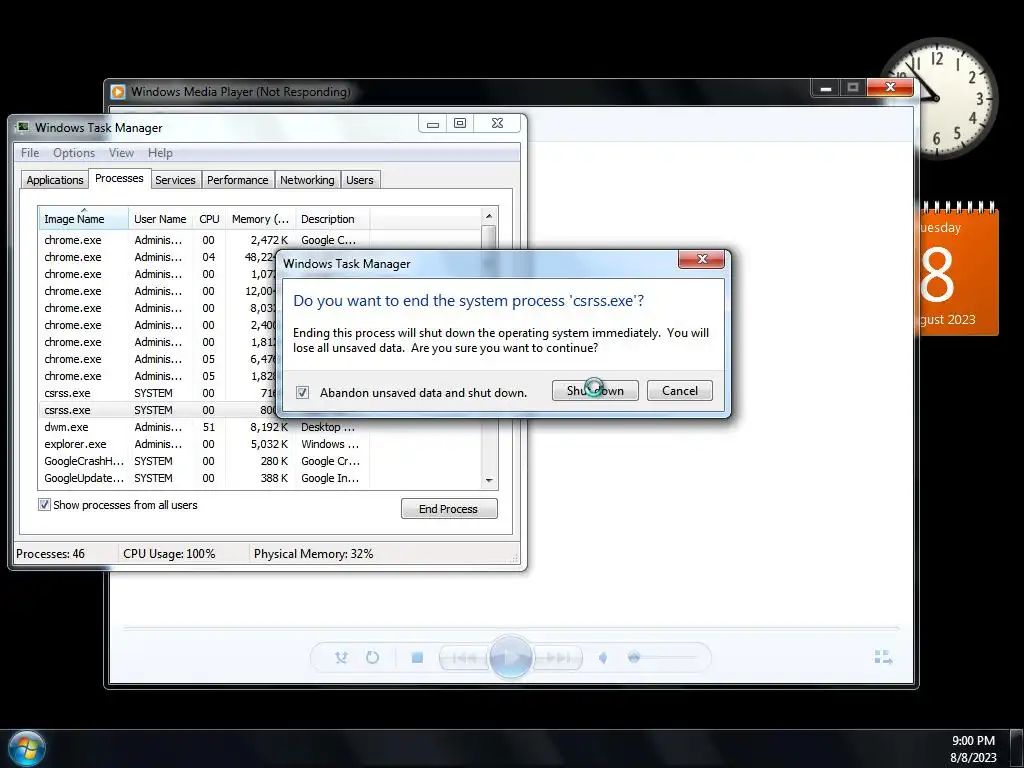Screen dimensions: 1024x768
Task: Select chrome.exe row with 04 CPU
Action: 159,257
